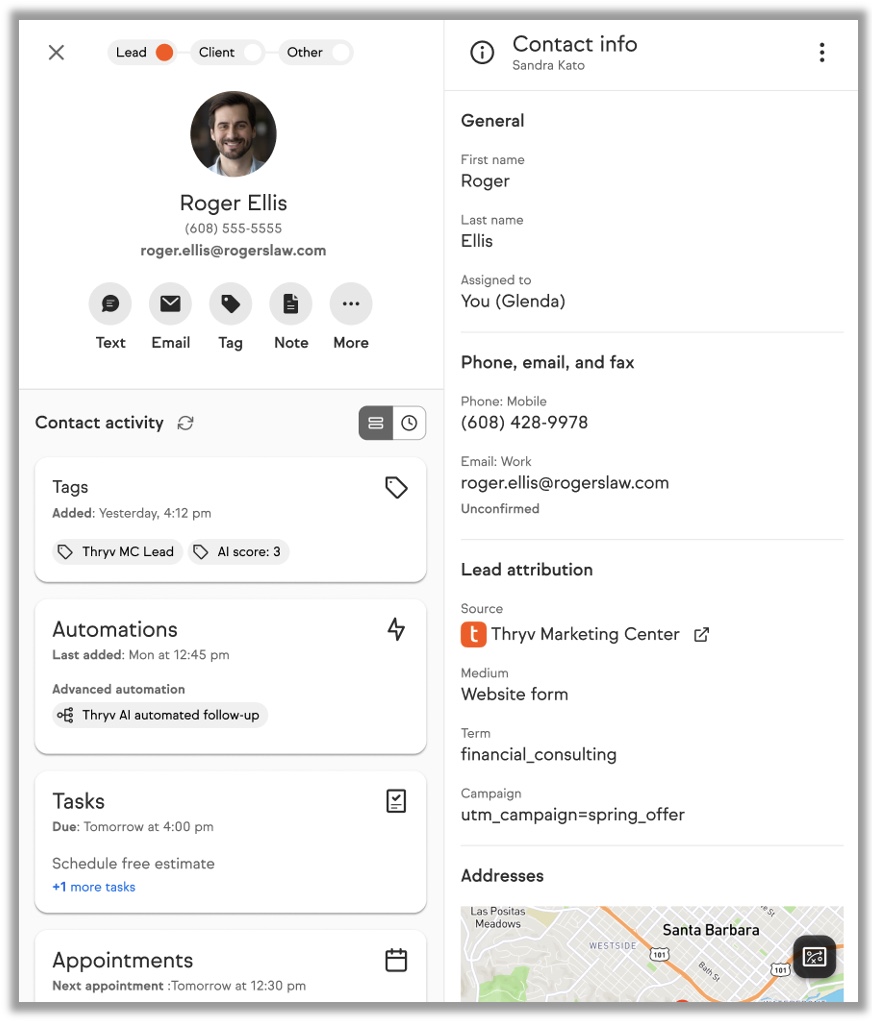
Task: Close the contact panel with X
Action: [x=56, y=53]
